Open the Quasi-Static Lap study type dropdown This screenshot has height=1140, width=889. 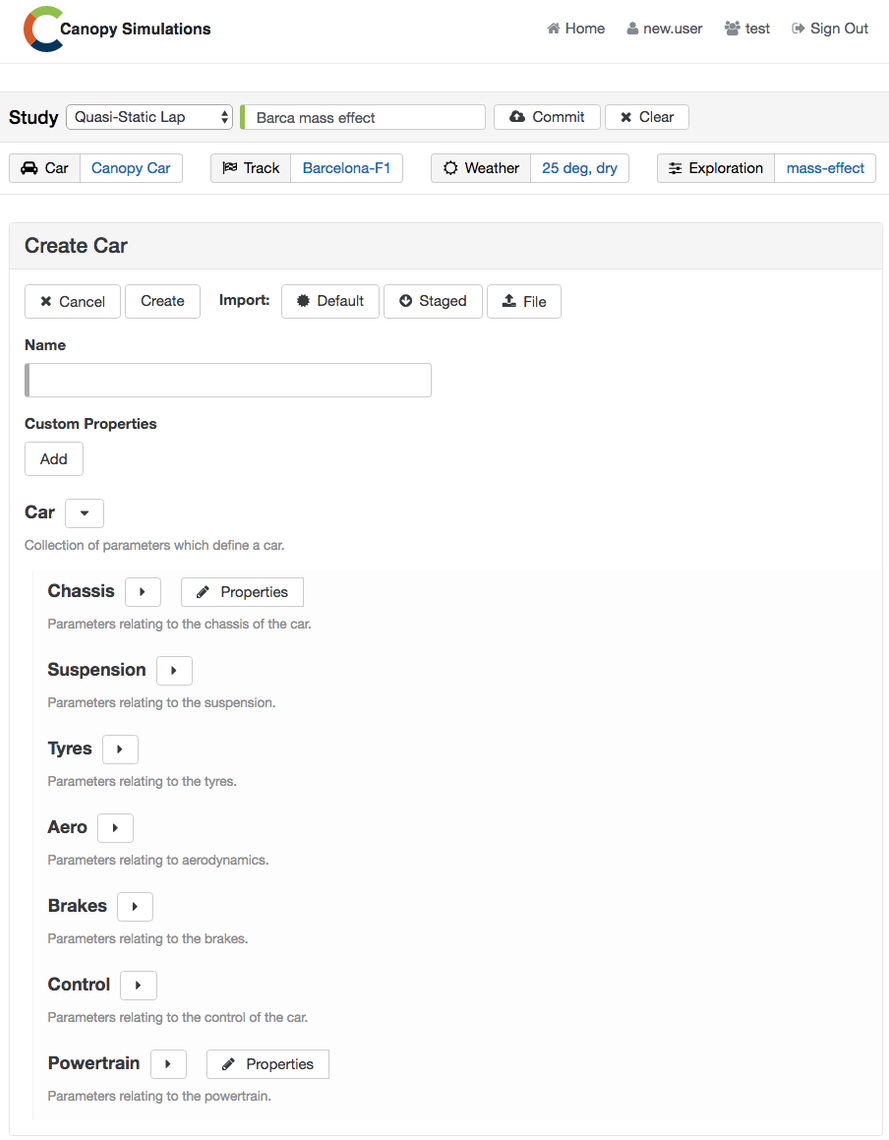[x=149, y=117]
